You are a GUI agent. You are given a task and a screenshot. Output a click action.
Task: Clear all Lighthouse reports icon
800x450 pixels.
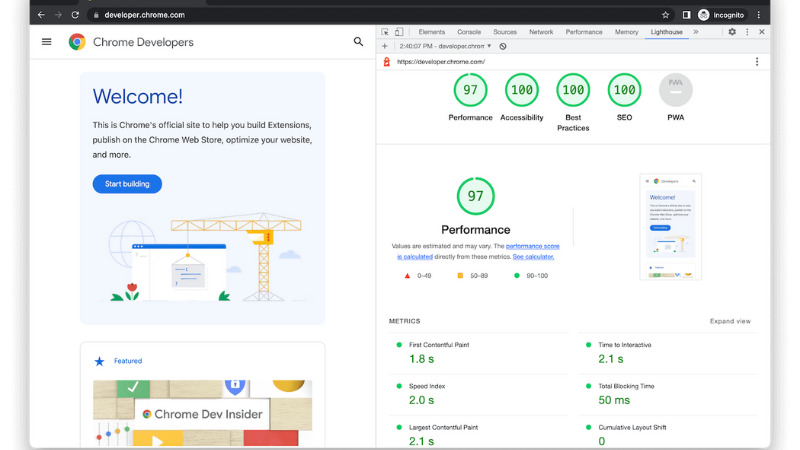pos(503,46)
